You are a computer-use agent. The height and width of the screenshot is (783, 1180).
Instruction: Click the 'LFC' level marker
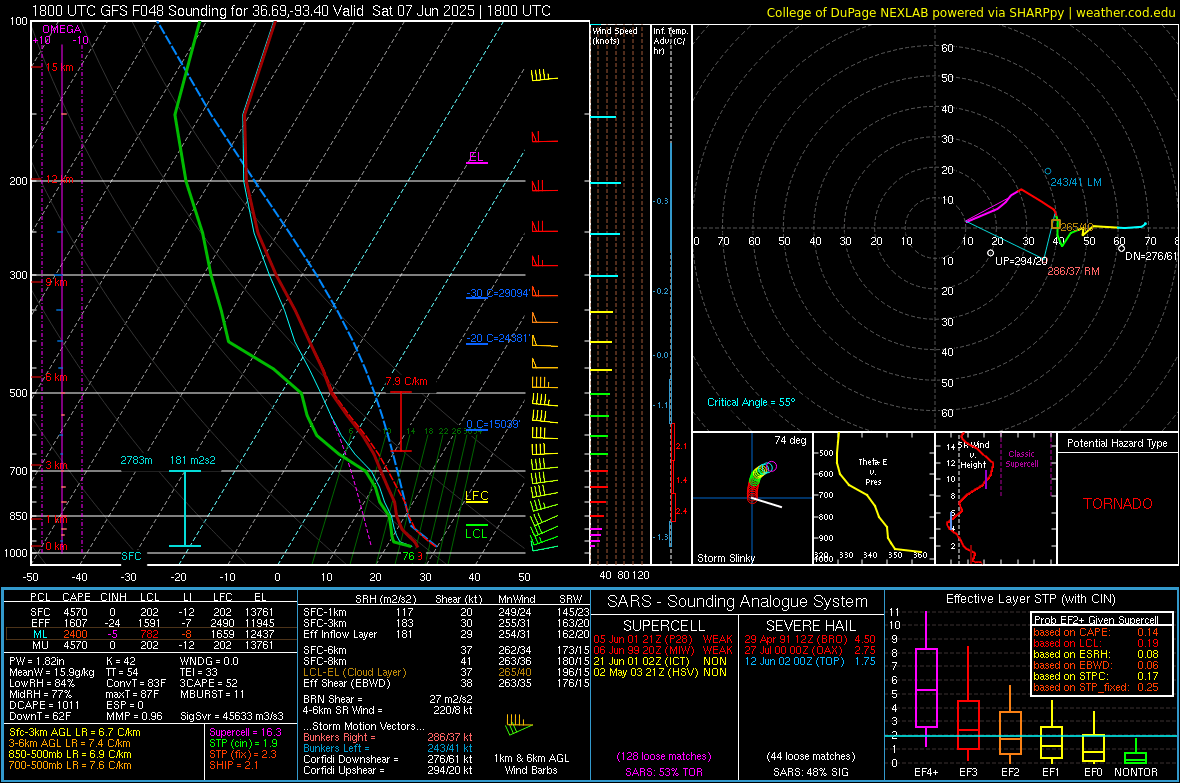coord(476,496)
